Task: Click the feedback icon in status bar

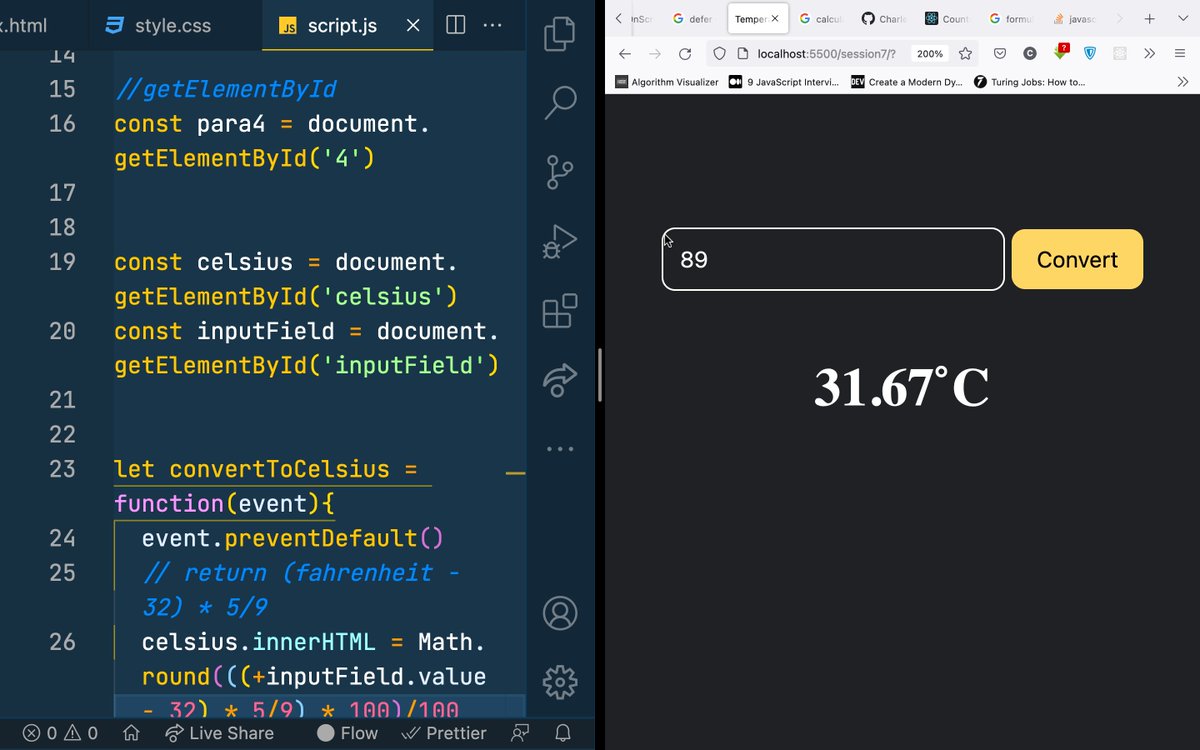Action: click(519, 733)
